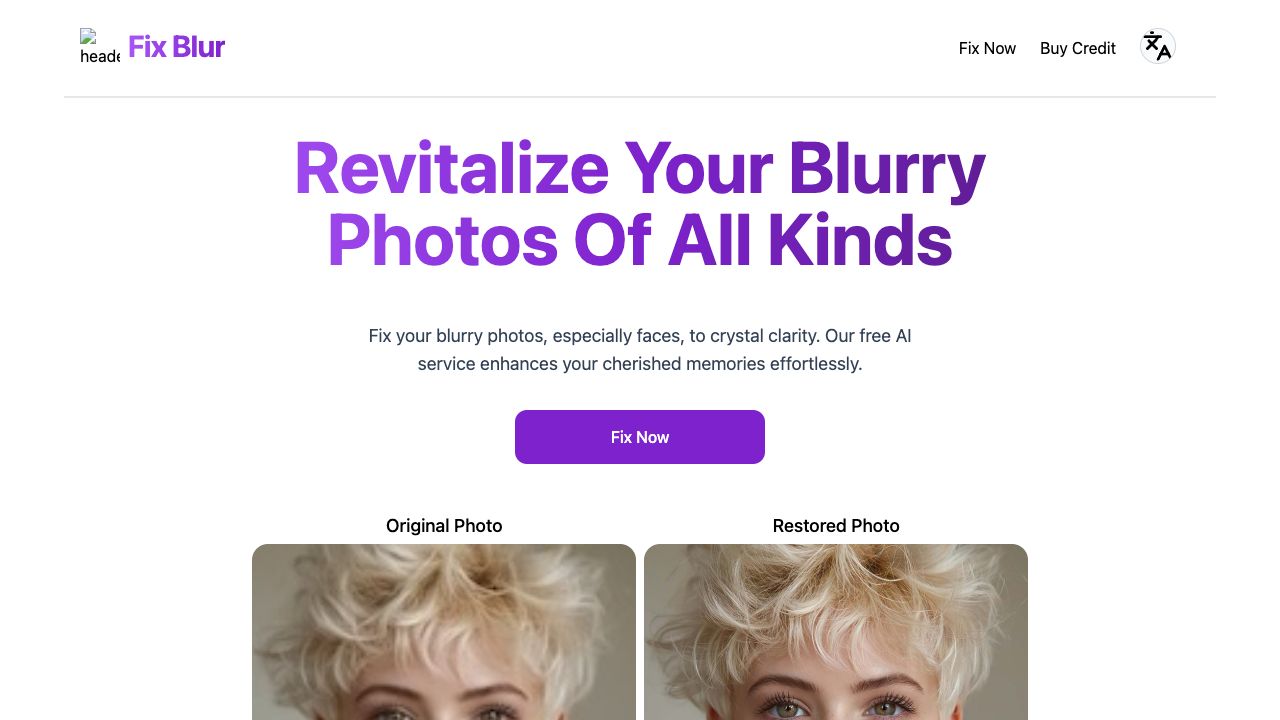Click the word Blurry in headline

coord(887,168)
